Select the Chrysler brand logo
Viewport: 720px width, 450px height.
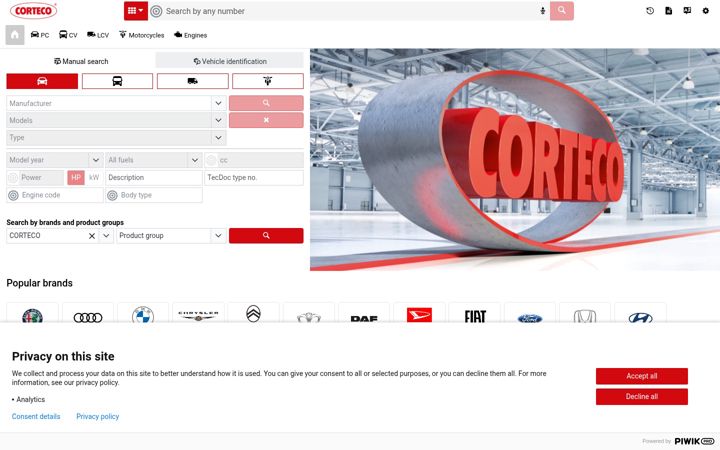point(198,315)
